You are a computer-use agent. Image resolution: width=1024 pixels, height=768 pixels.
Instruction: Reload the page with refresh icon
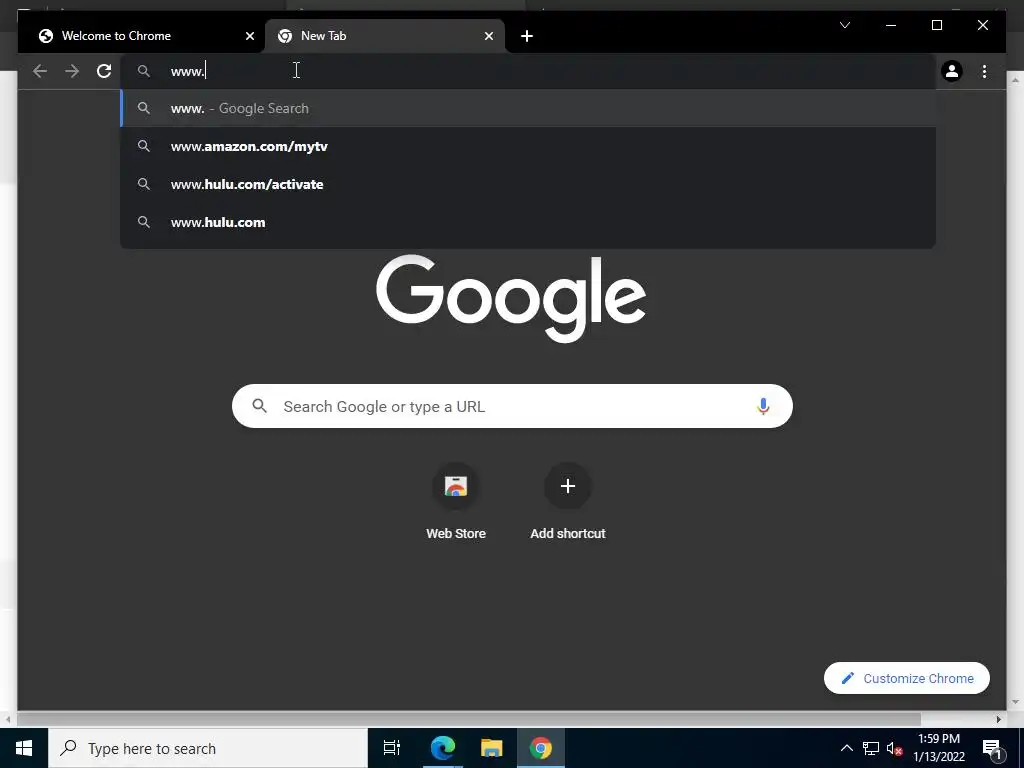pyautogui.click(x=104, y=71)
